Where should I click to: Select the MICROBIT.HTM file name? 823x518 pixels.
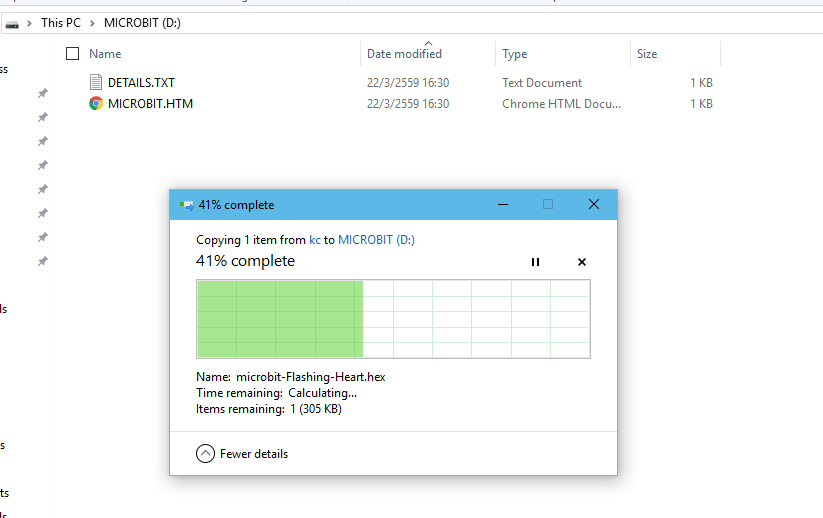[150, 103]
